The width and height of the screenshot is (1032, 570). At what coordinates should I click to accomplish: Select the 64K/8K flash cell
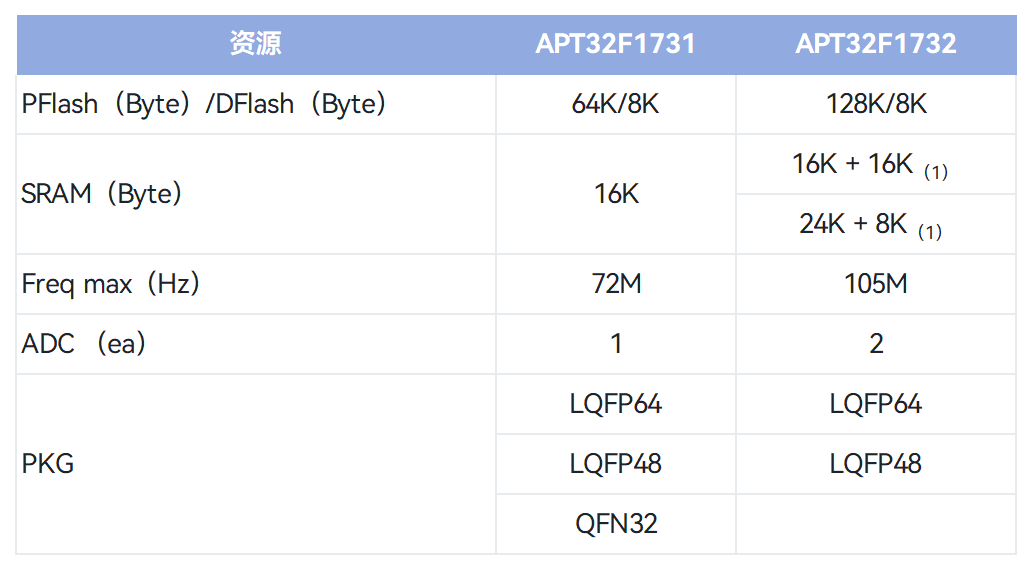[615, 104]
